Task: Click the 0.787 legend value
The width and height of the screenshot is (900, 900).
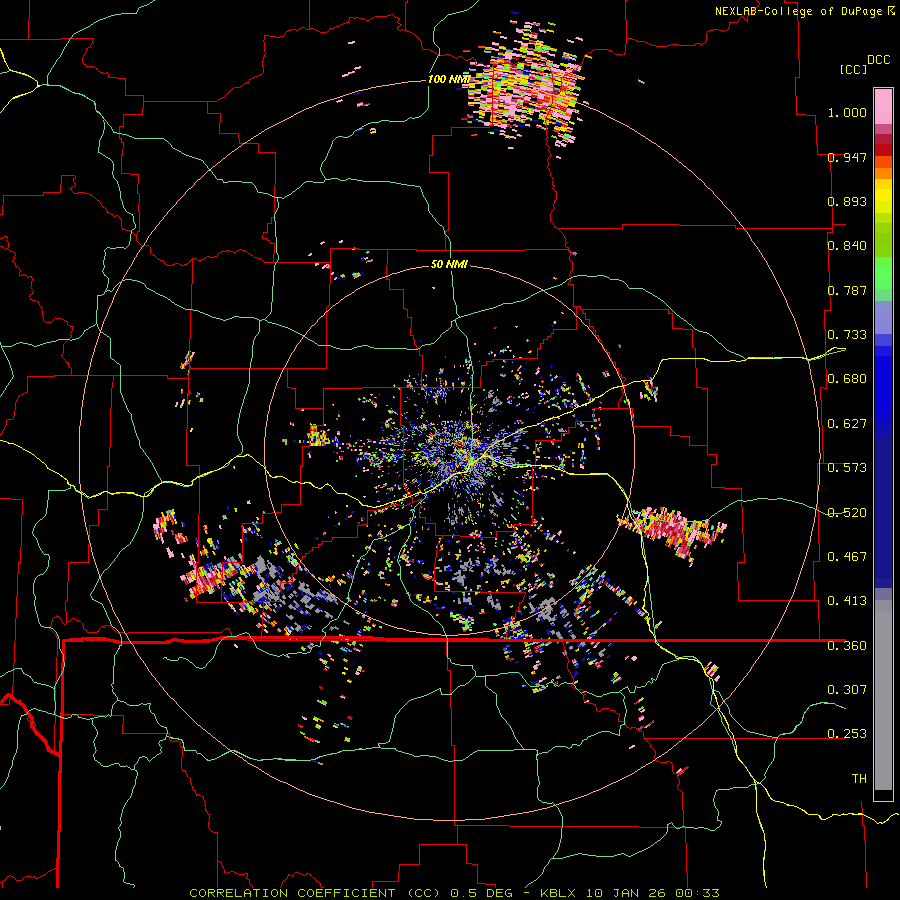Action: [x=847, y=290]
